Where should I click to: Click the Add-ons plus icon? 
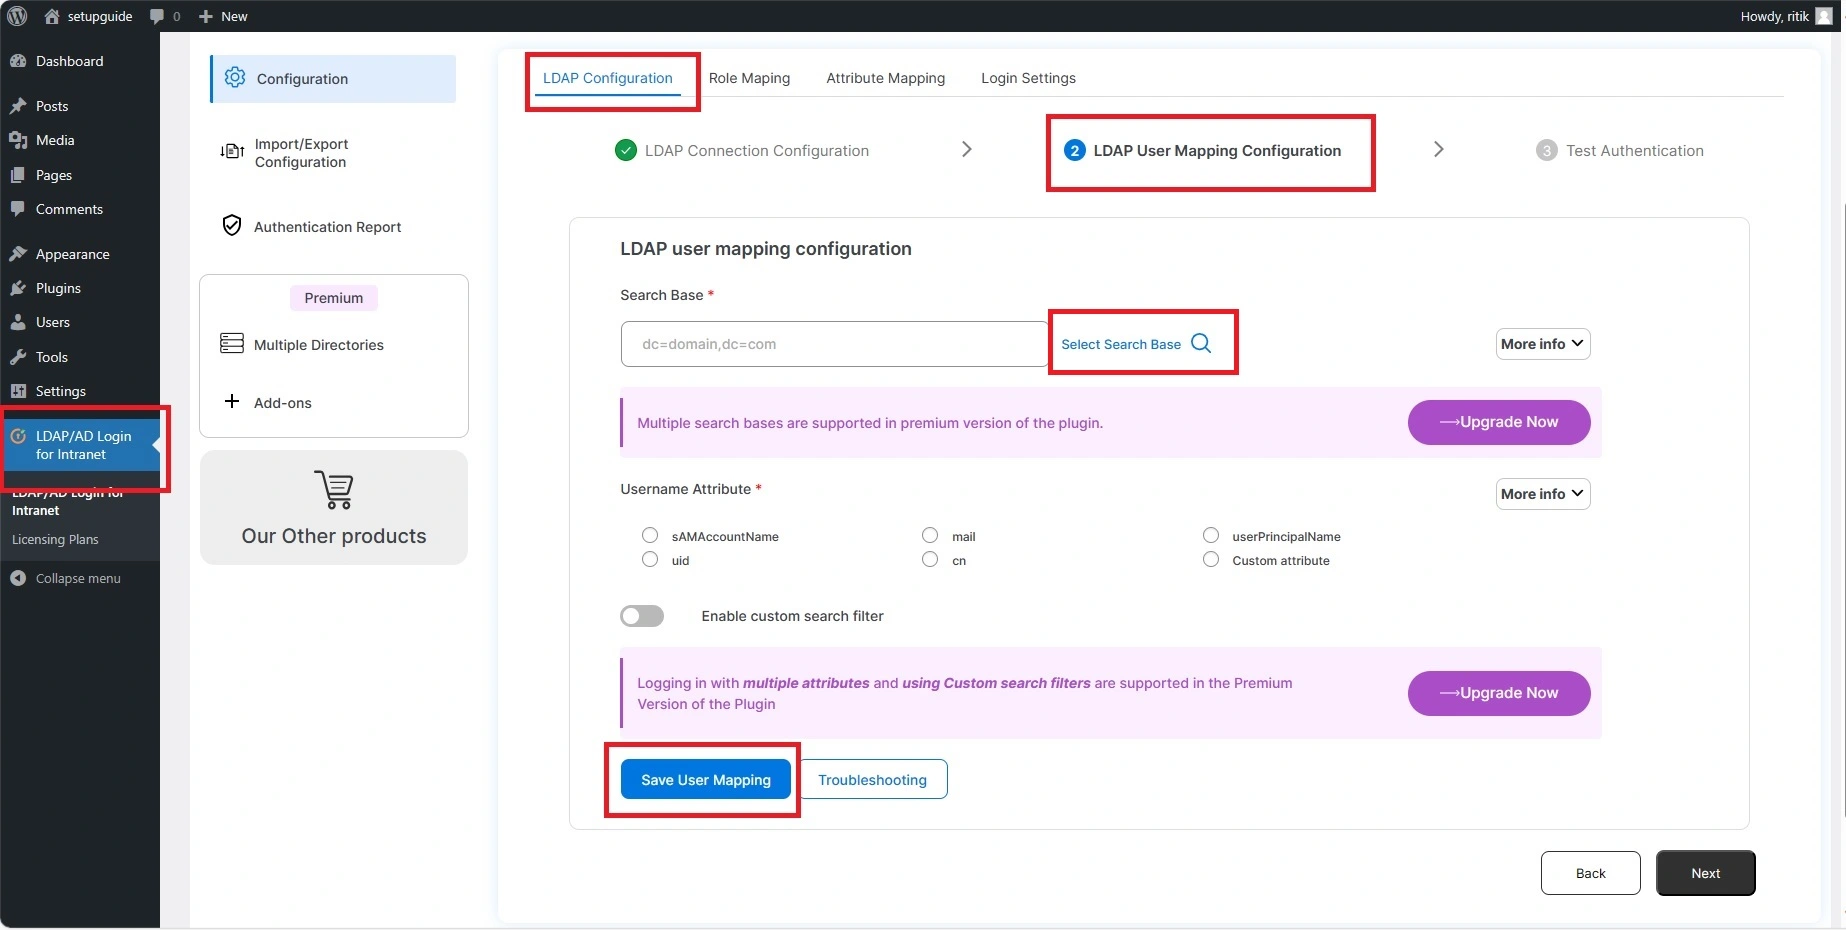click(232, 401)
